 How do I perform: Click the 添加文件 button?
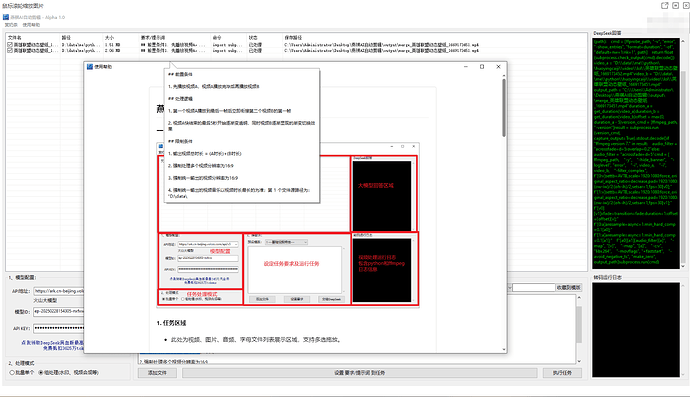point(157,373)
